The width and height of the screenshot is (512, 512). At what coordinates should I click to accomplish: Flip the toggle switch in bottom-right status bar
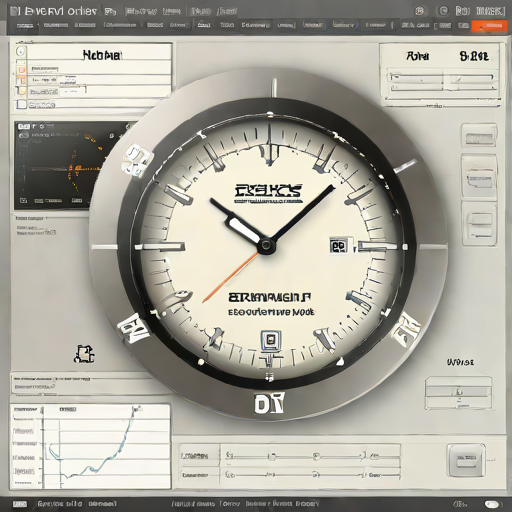coord(492,504)
